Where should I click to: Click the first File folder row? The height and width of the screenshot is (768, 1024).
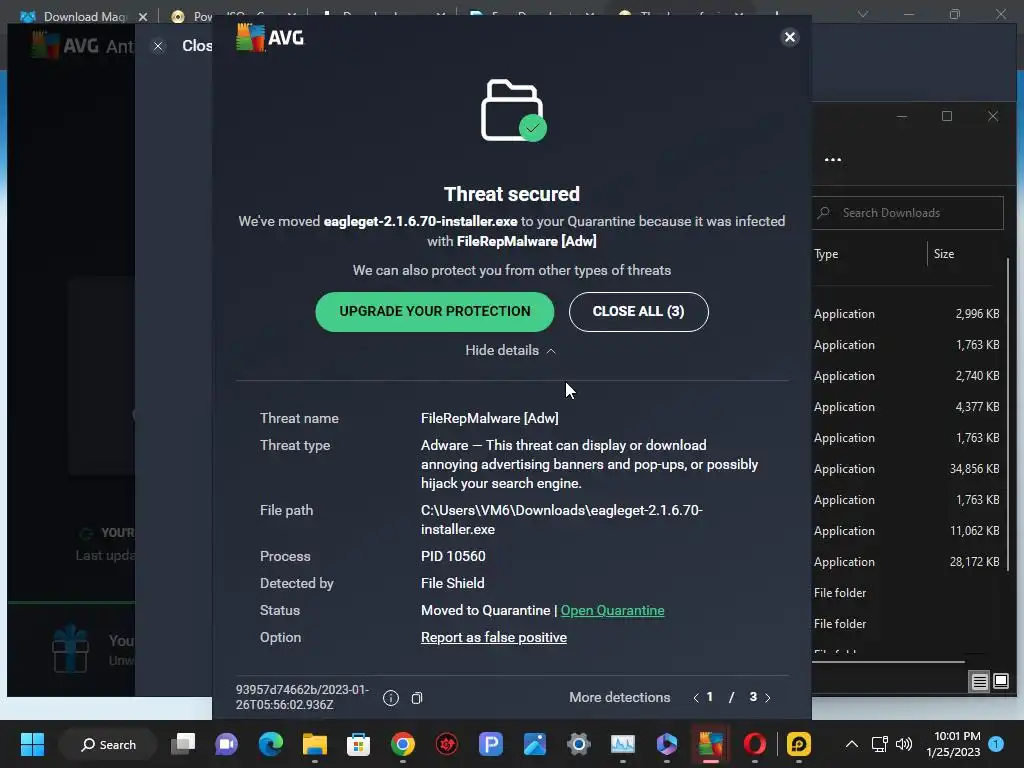906,593
